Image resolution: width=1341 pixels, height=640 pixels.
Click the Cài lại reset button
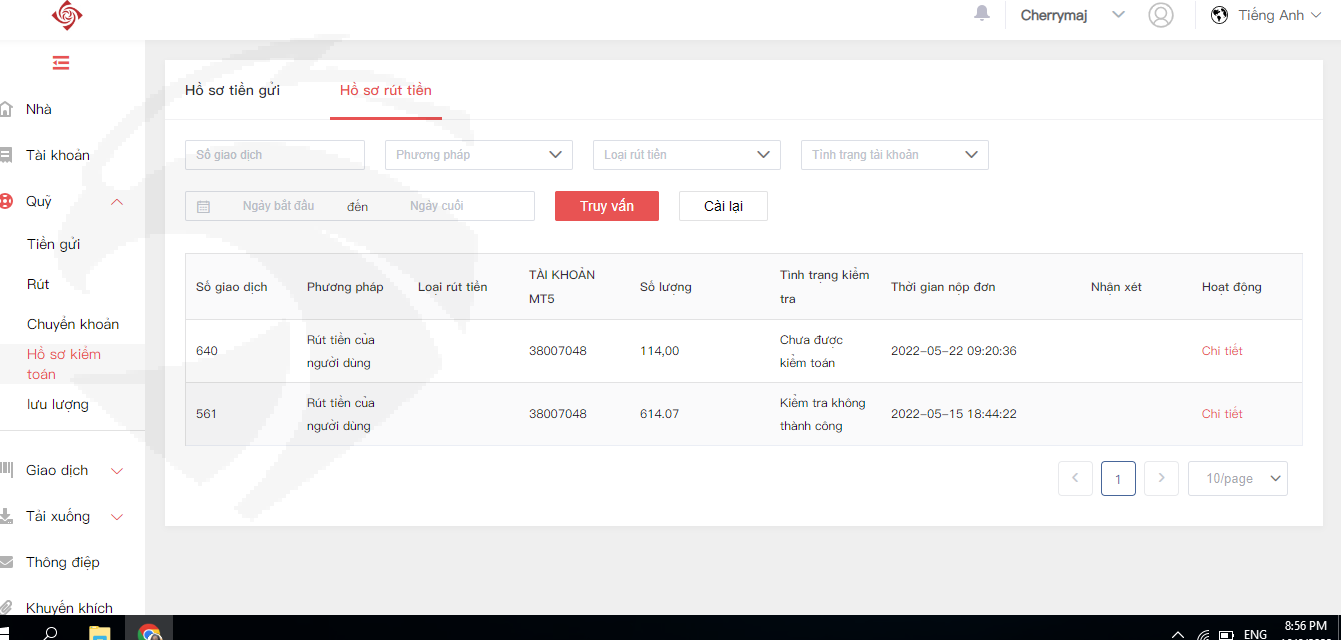[x=723, y=206]
